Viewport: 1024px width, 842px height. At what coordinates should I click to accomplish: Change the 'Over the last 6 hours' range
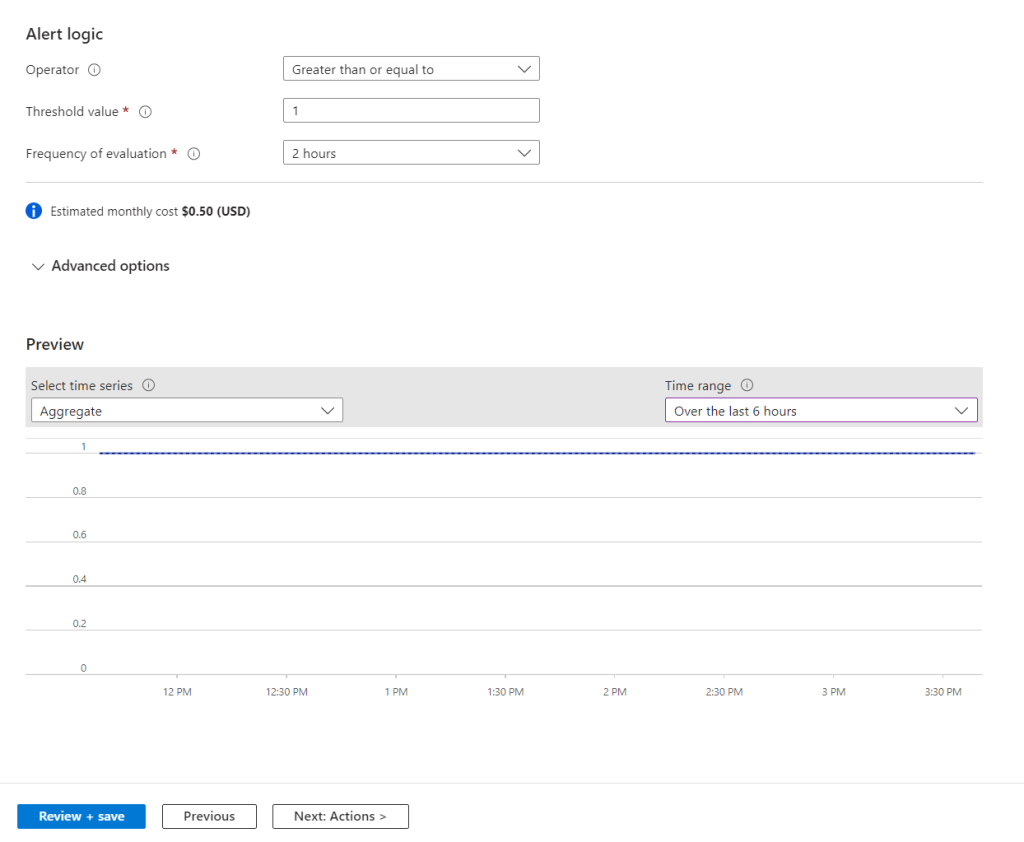(x=820, y=411)
